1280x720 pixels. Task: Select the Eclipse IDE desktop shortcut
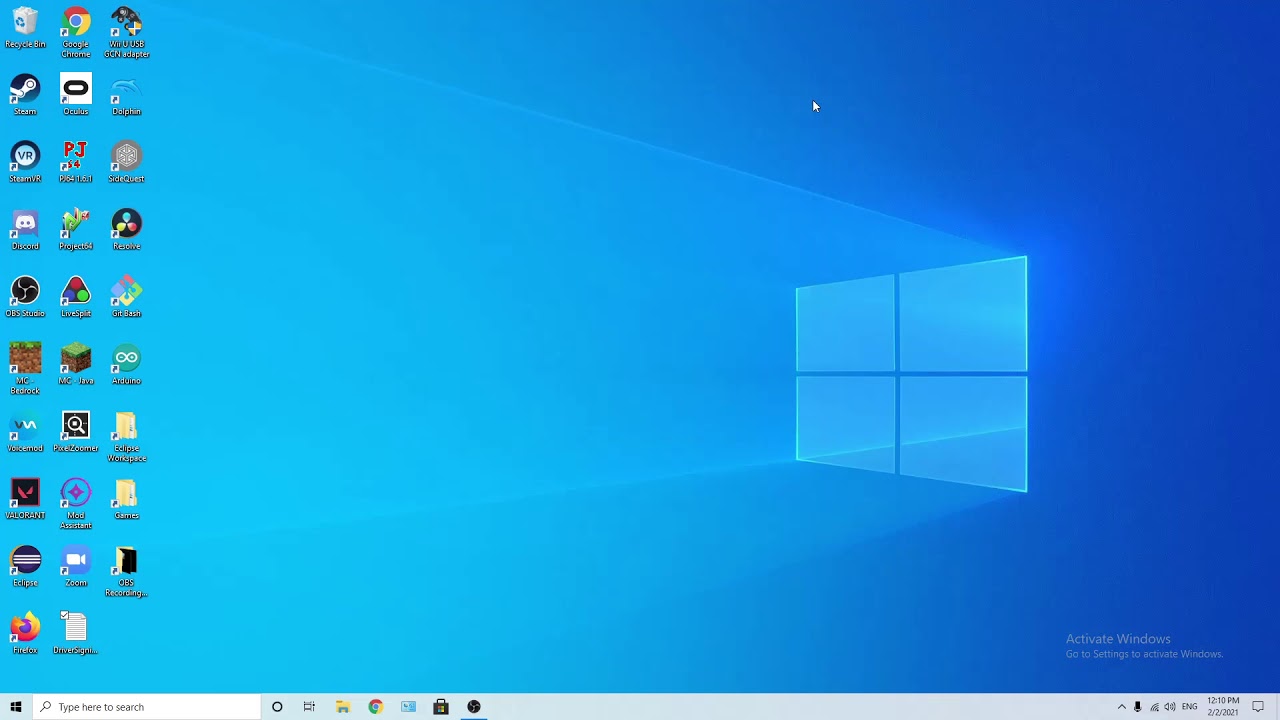pos(25,566)
